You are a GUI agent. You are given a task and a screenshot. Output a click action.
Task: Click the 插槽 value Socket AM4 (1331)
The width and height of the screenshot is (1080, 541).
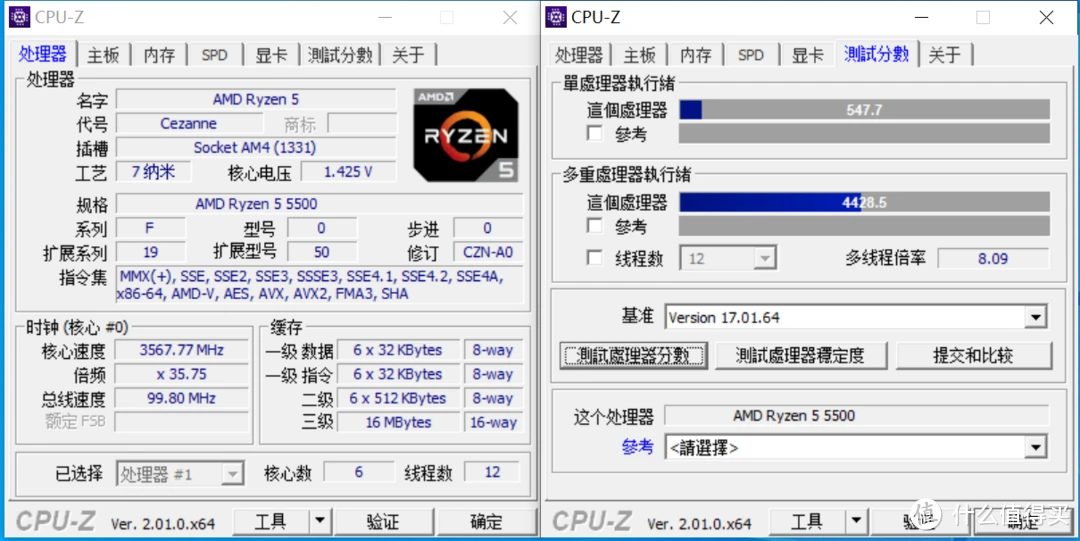point(256,147)
